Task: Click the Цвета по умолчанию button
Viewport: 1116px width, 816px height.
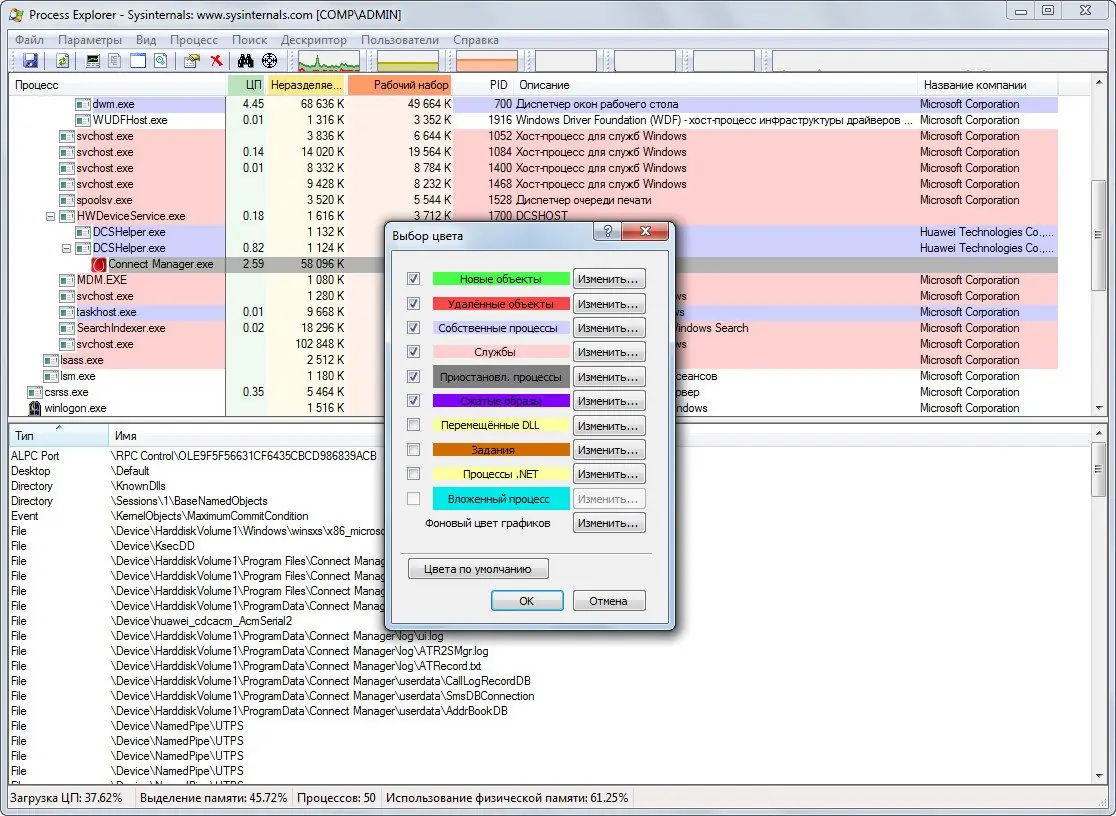Action: point(478,569)
